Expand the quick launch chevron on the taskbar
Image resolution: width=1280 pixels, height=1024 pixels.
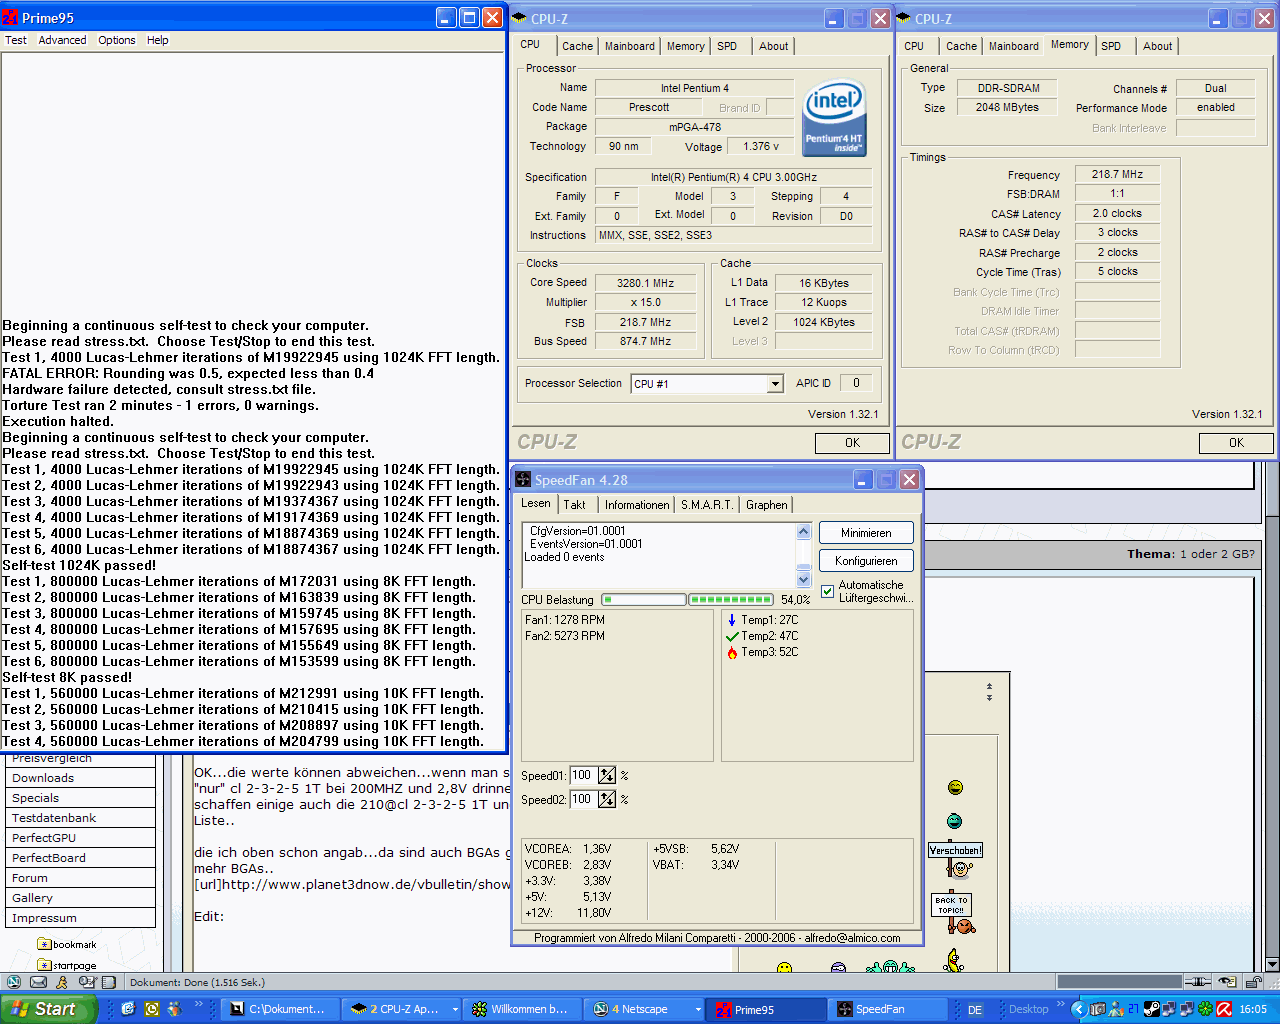[198, 1005]
